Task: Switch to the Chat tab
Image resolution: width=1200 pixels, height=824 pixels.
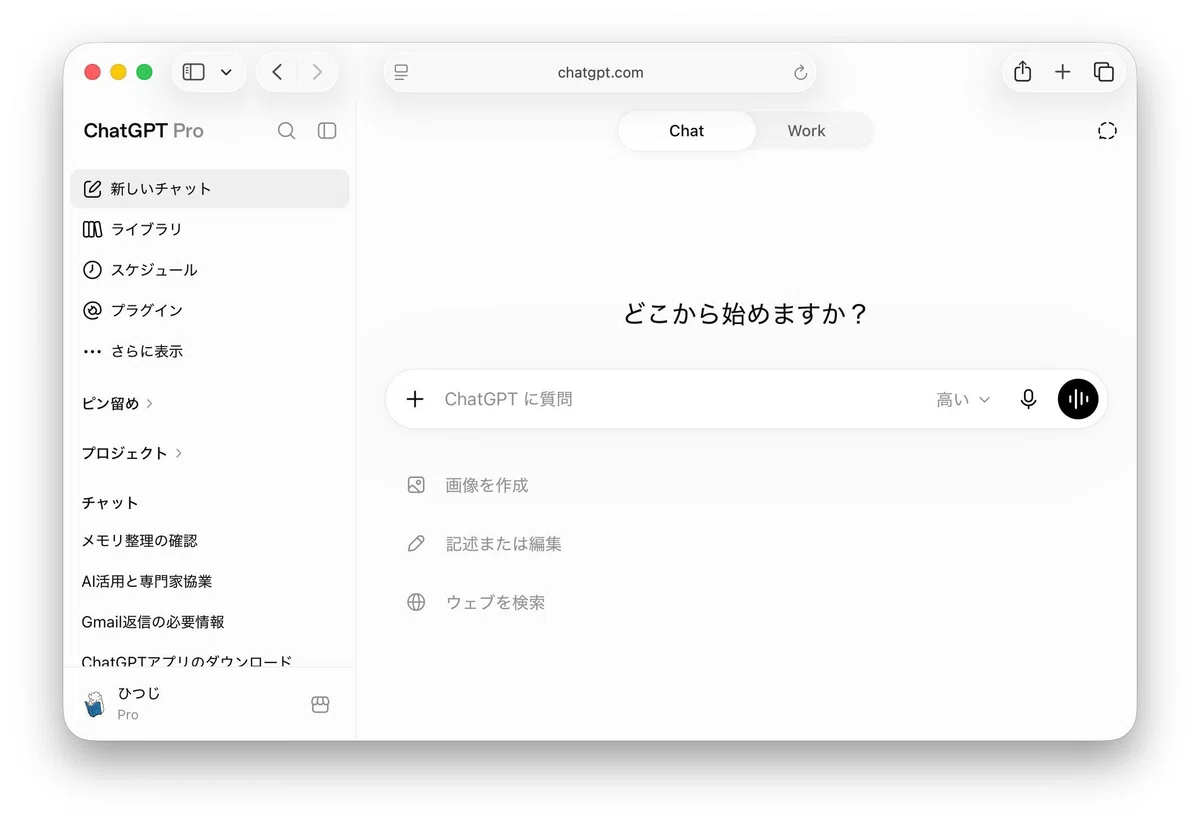Action: point(687,131)
